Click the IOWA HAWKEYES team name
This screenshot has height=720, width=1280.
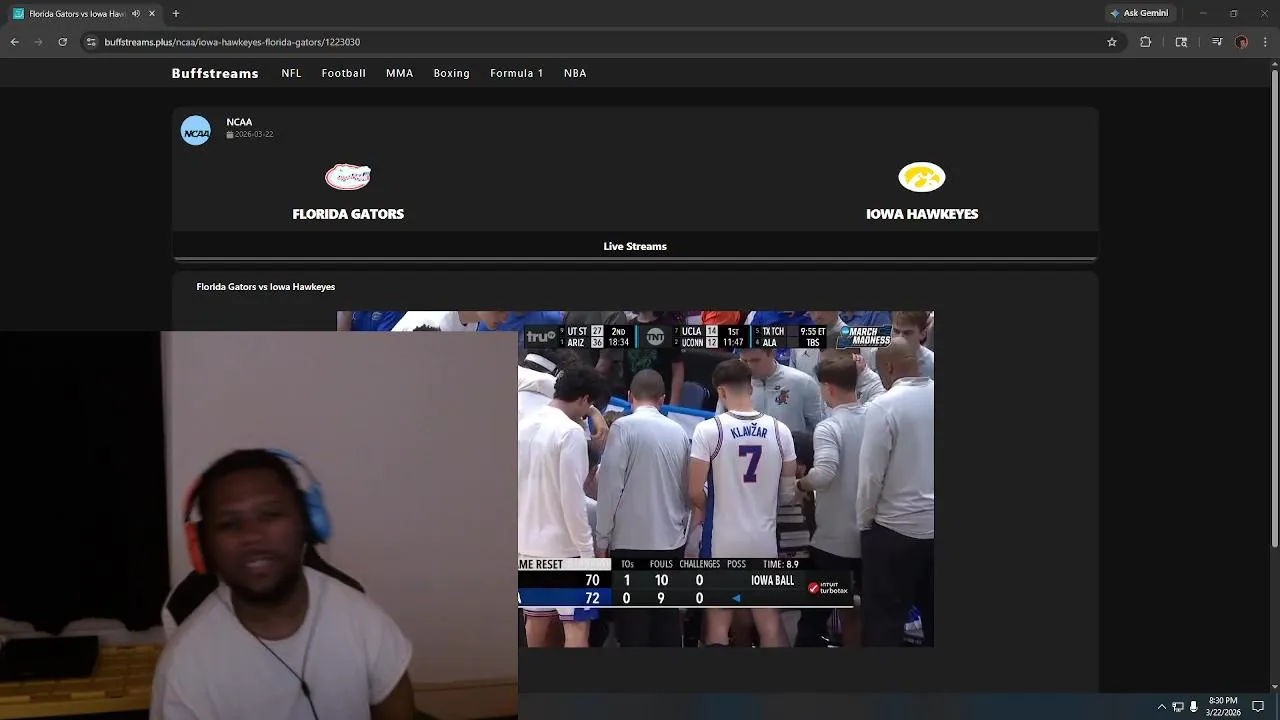922,214
